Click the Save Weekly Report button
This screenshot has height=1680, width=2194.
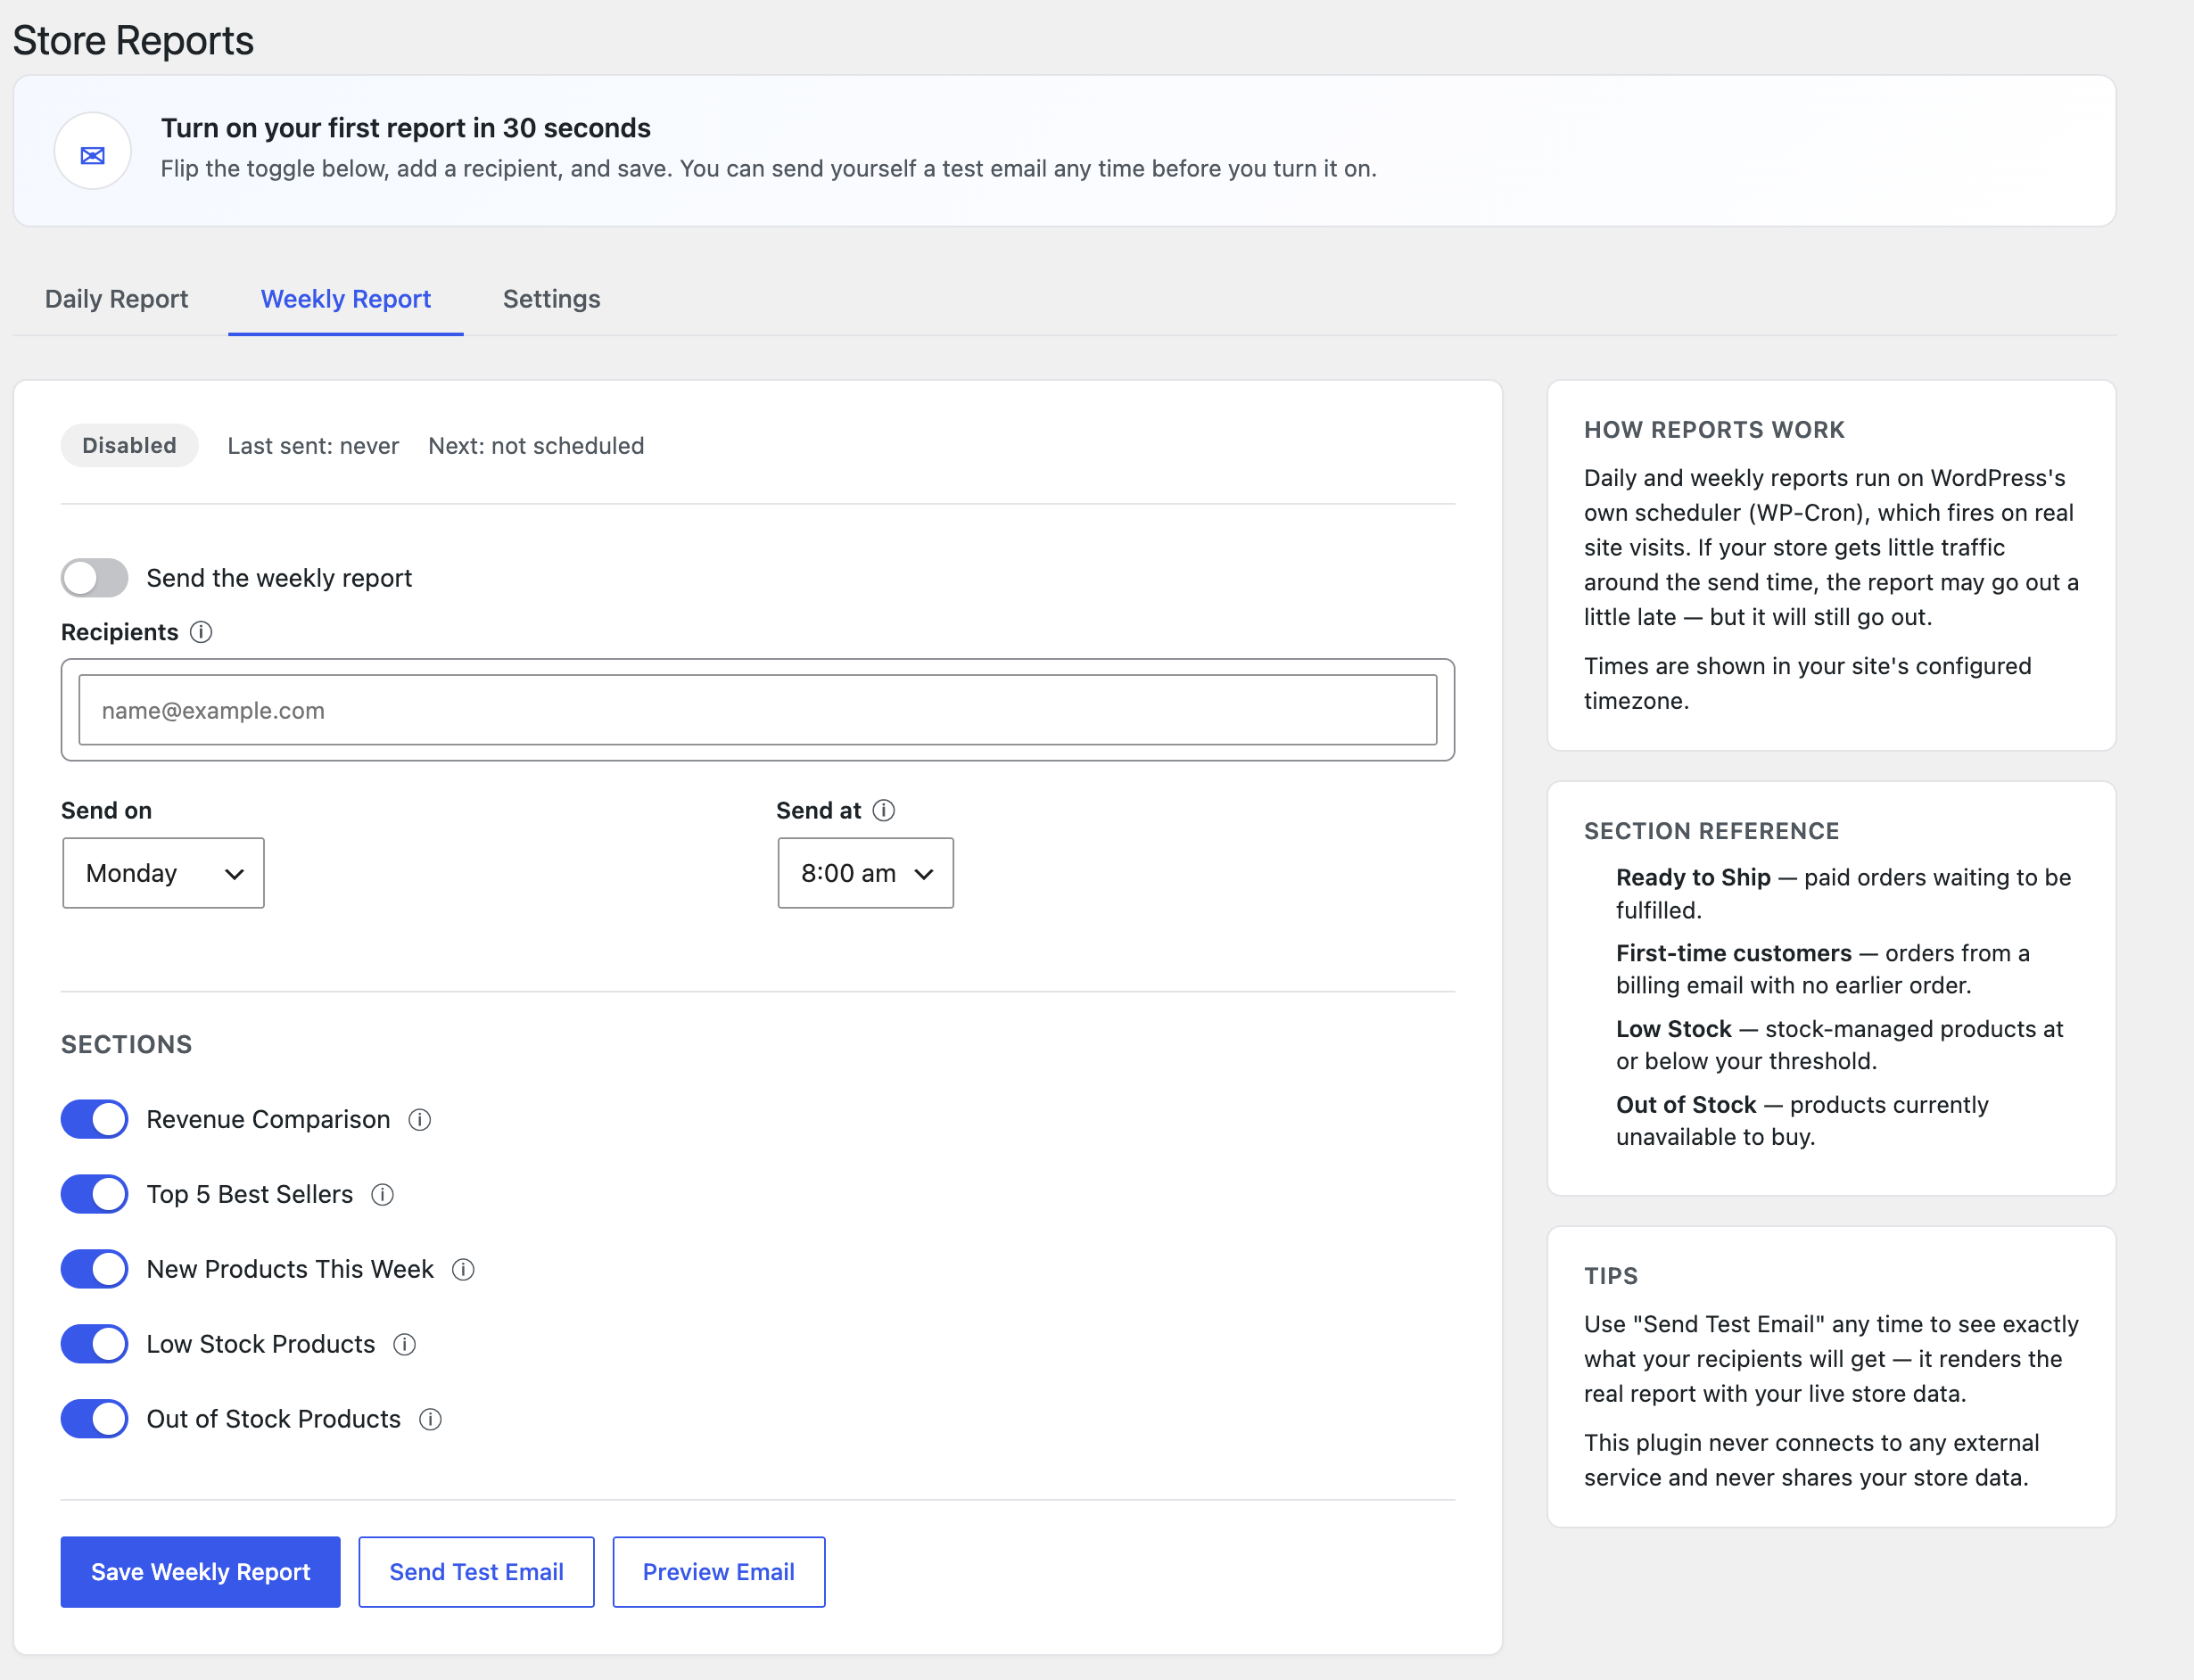(x=201, y=1572)
